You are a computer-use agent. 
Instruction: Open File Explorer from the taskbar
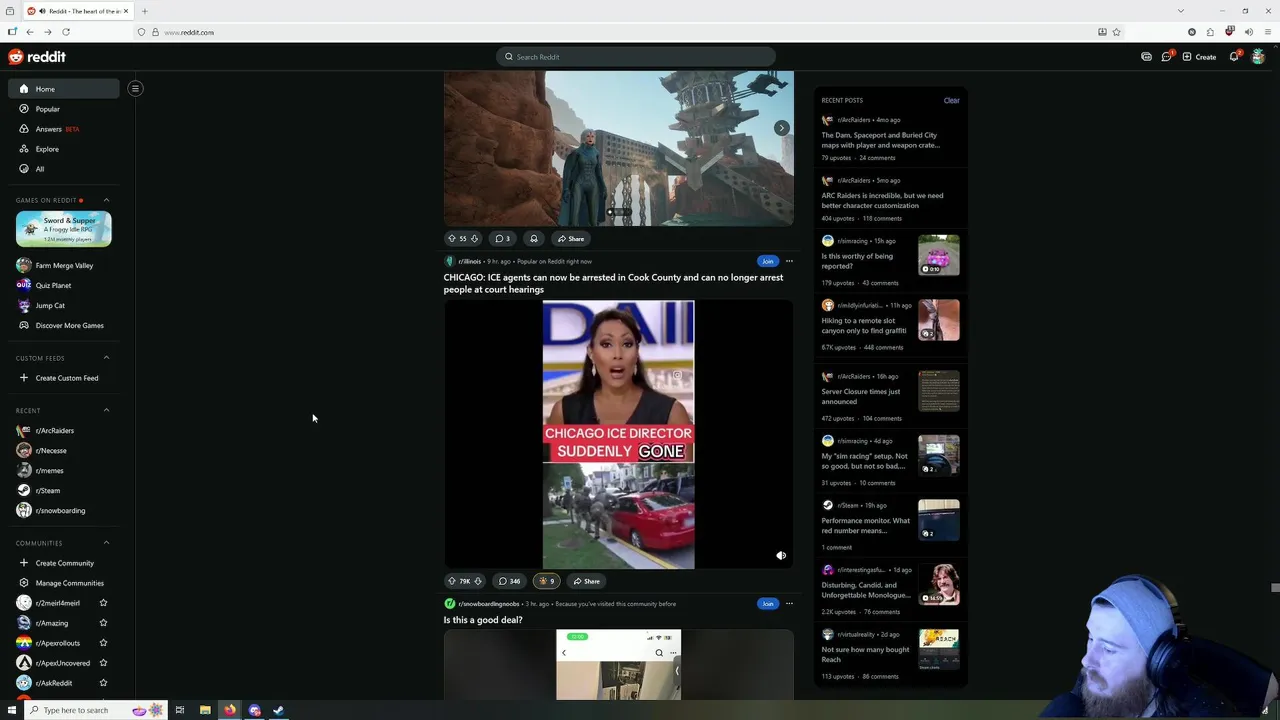click(x=205, y=710)
